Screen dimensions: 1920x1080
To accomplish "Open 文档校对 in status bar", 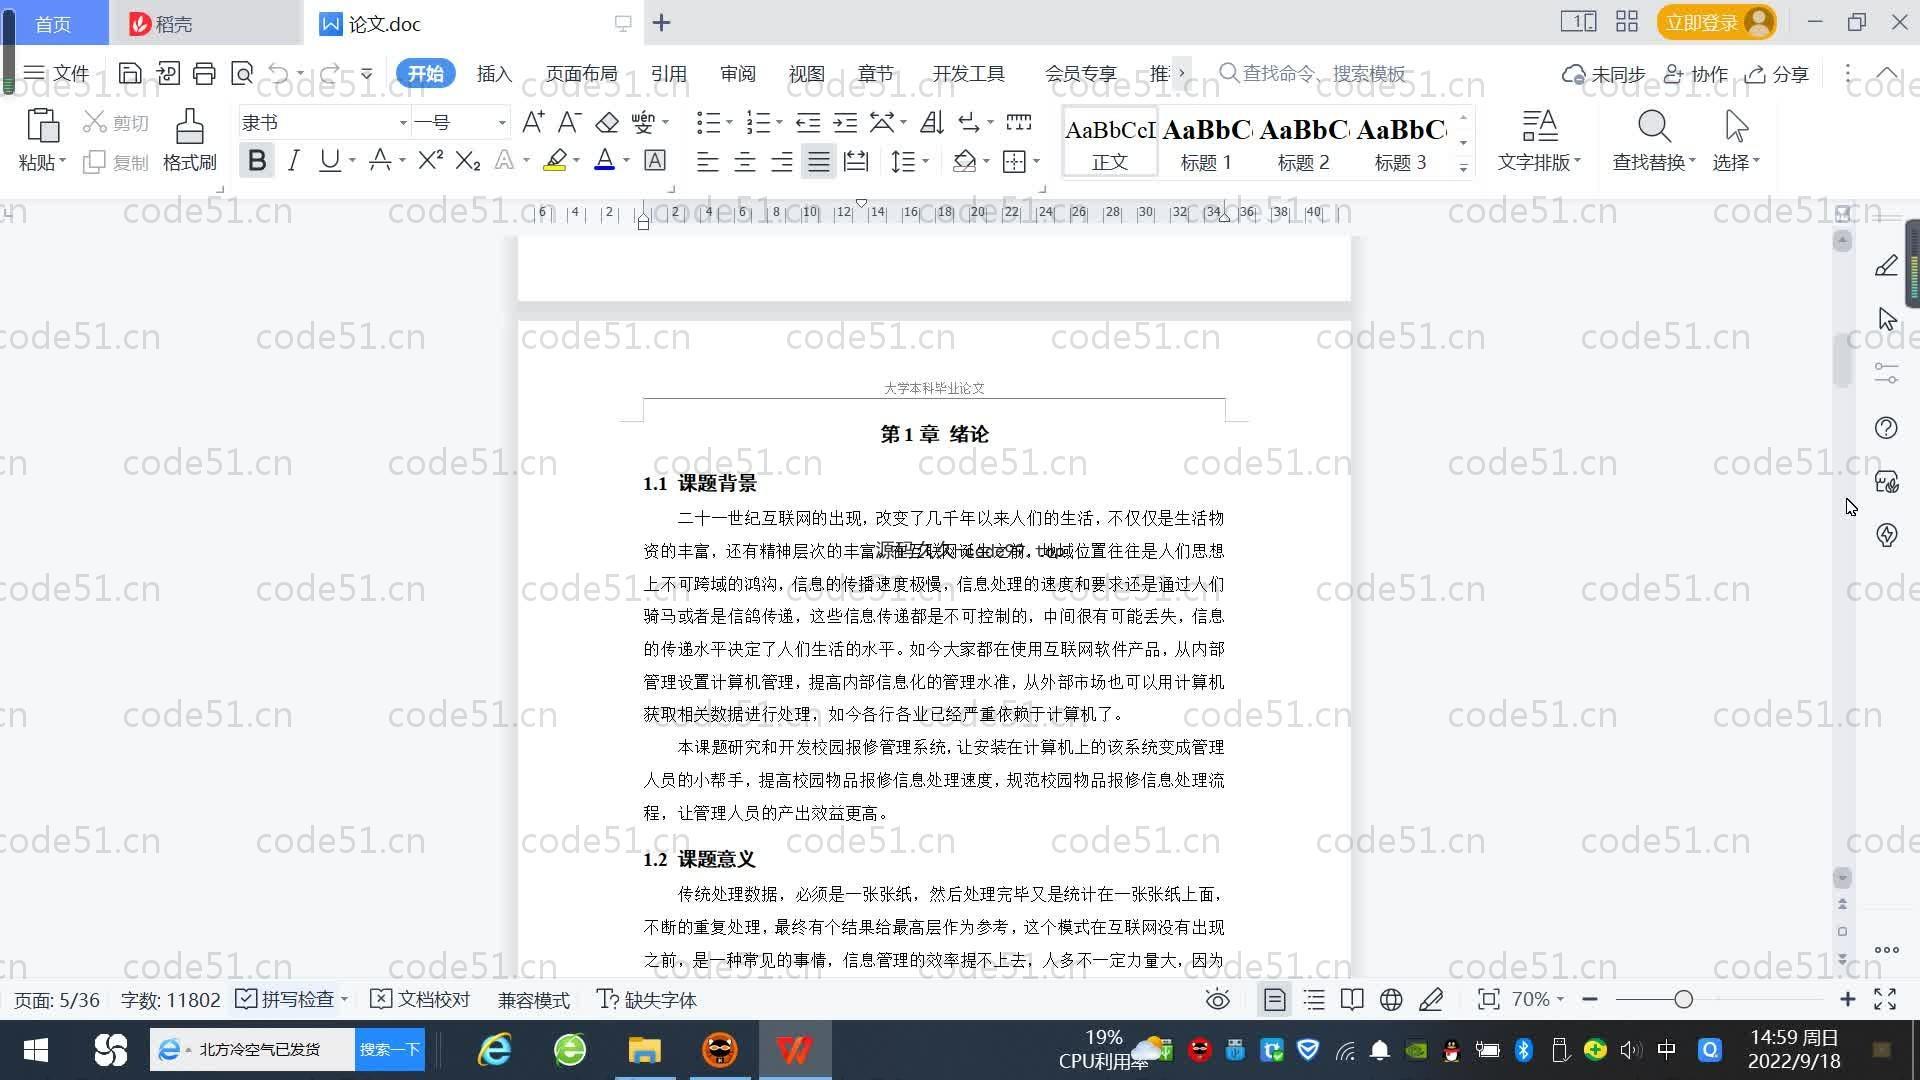I will click(x=420, y=999).
